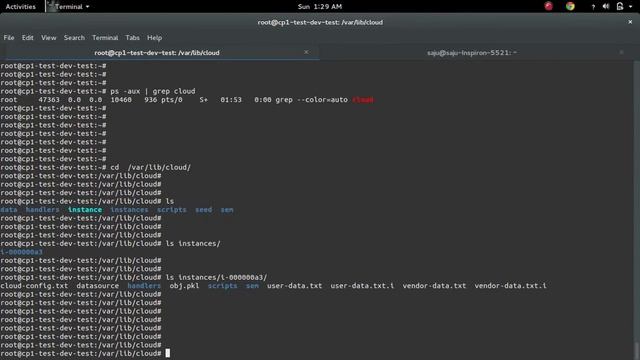
Task: Click the terminal vertical scrollbar
Action: 637,210
